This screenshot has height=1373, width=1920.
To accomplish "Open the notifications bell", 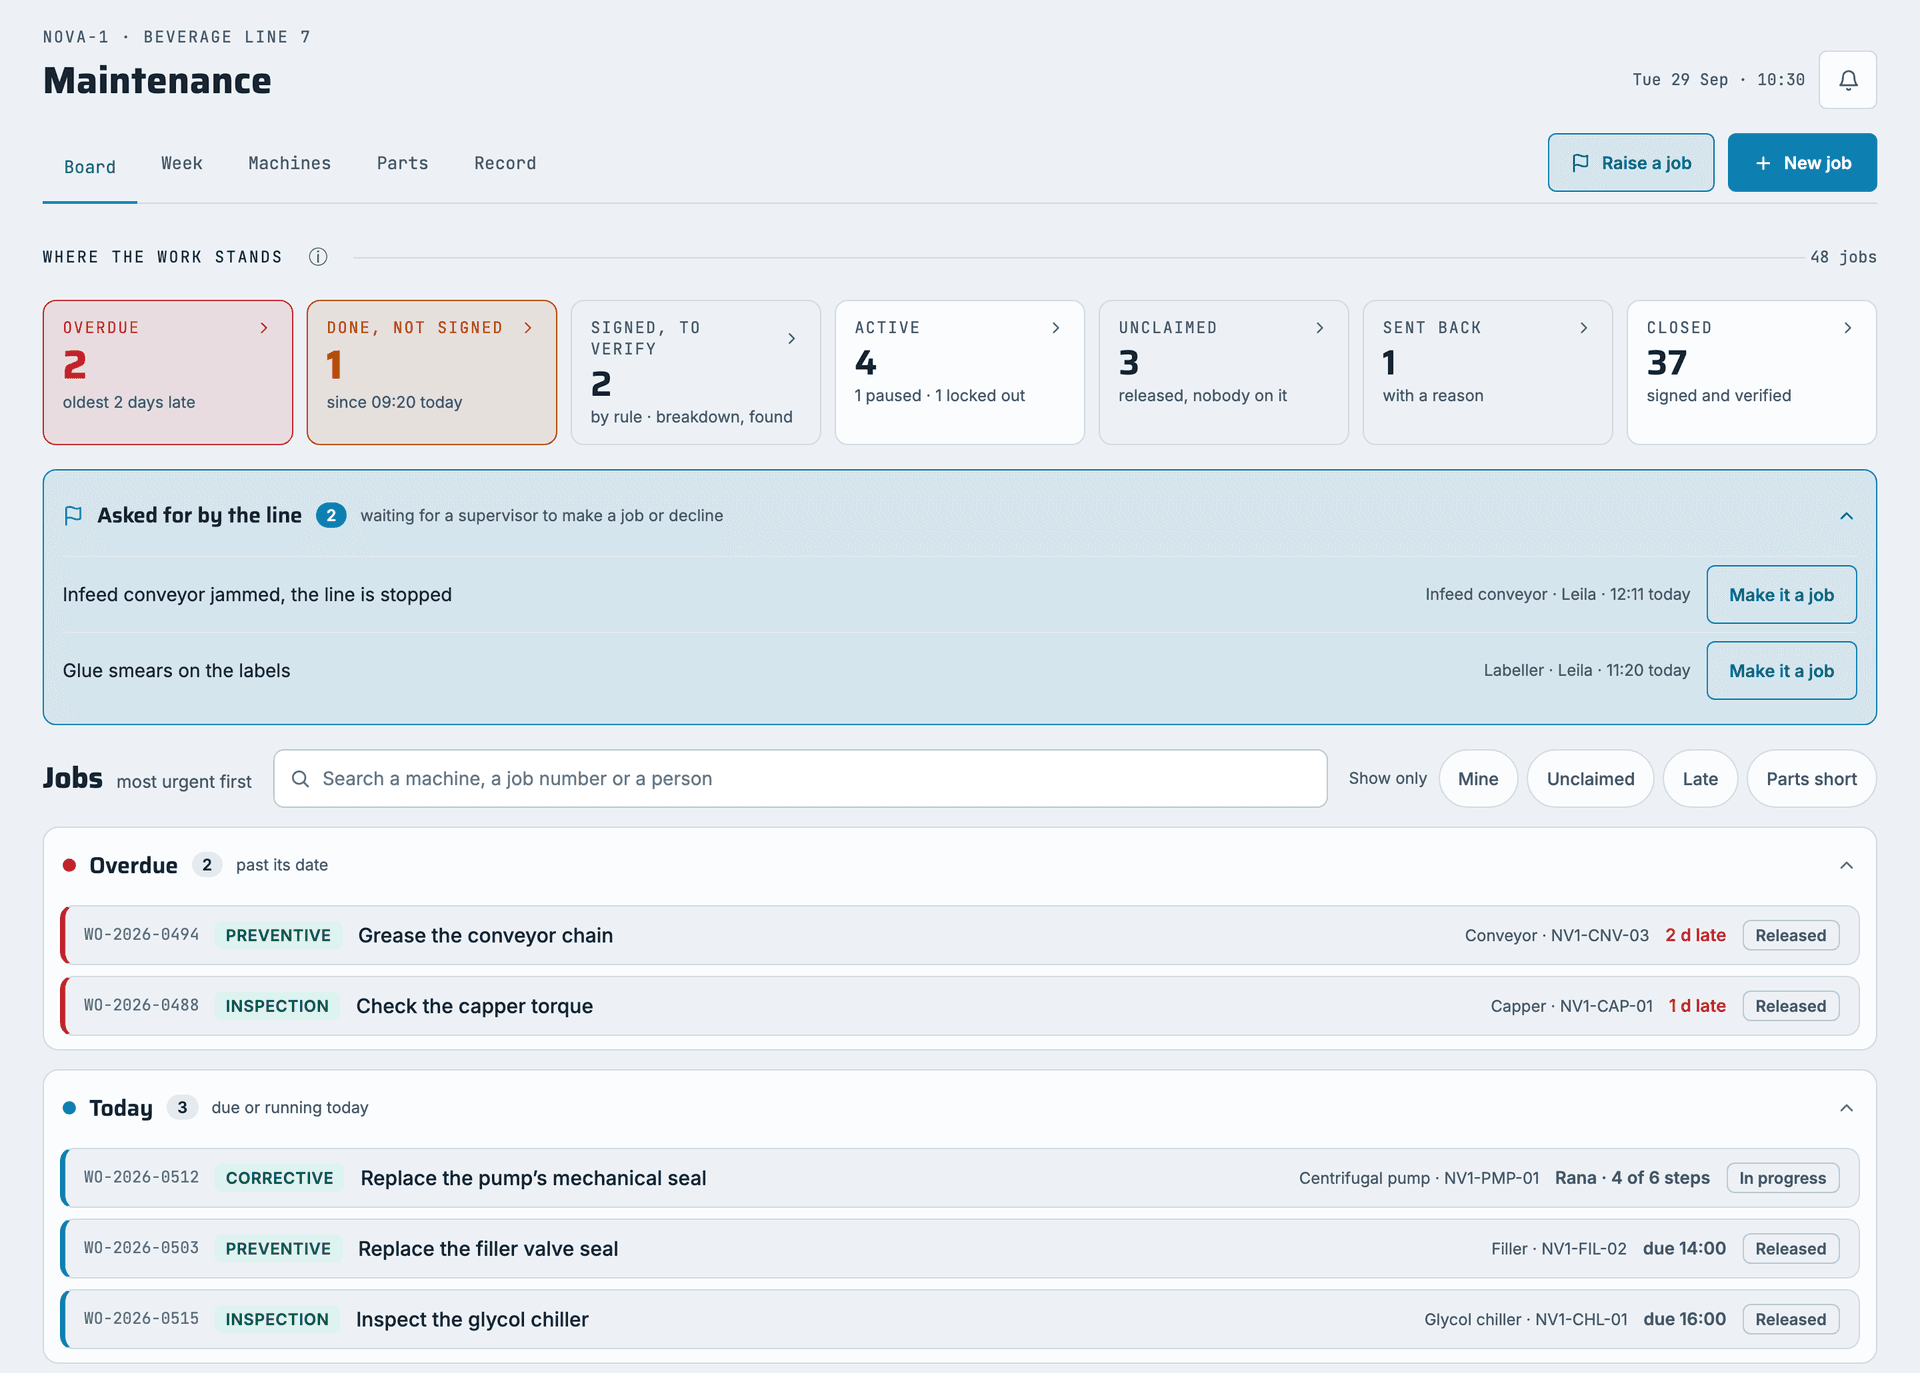I will [x=1847, y=80].
